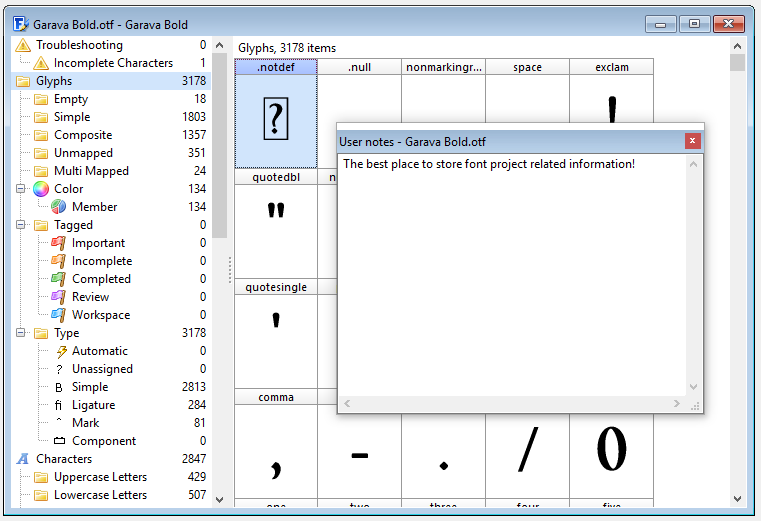This screenshot has width=761, height=521.
Task: Click the Mark circumflex icon
Action: (59, 420)
